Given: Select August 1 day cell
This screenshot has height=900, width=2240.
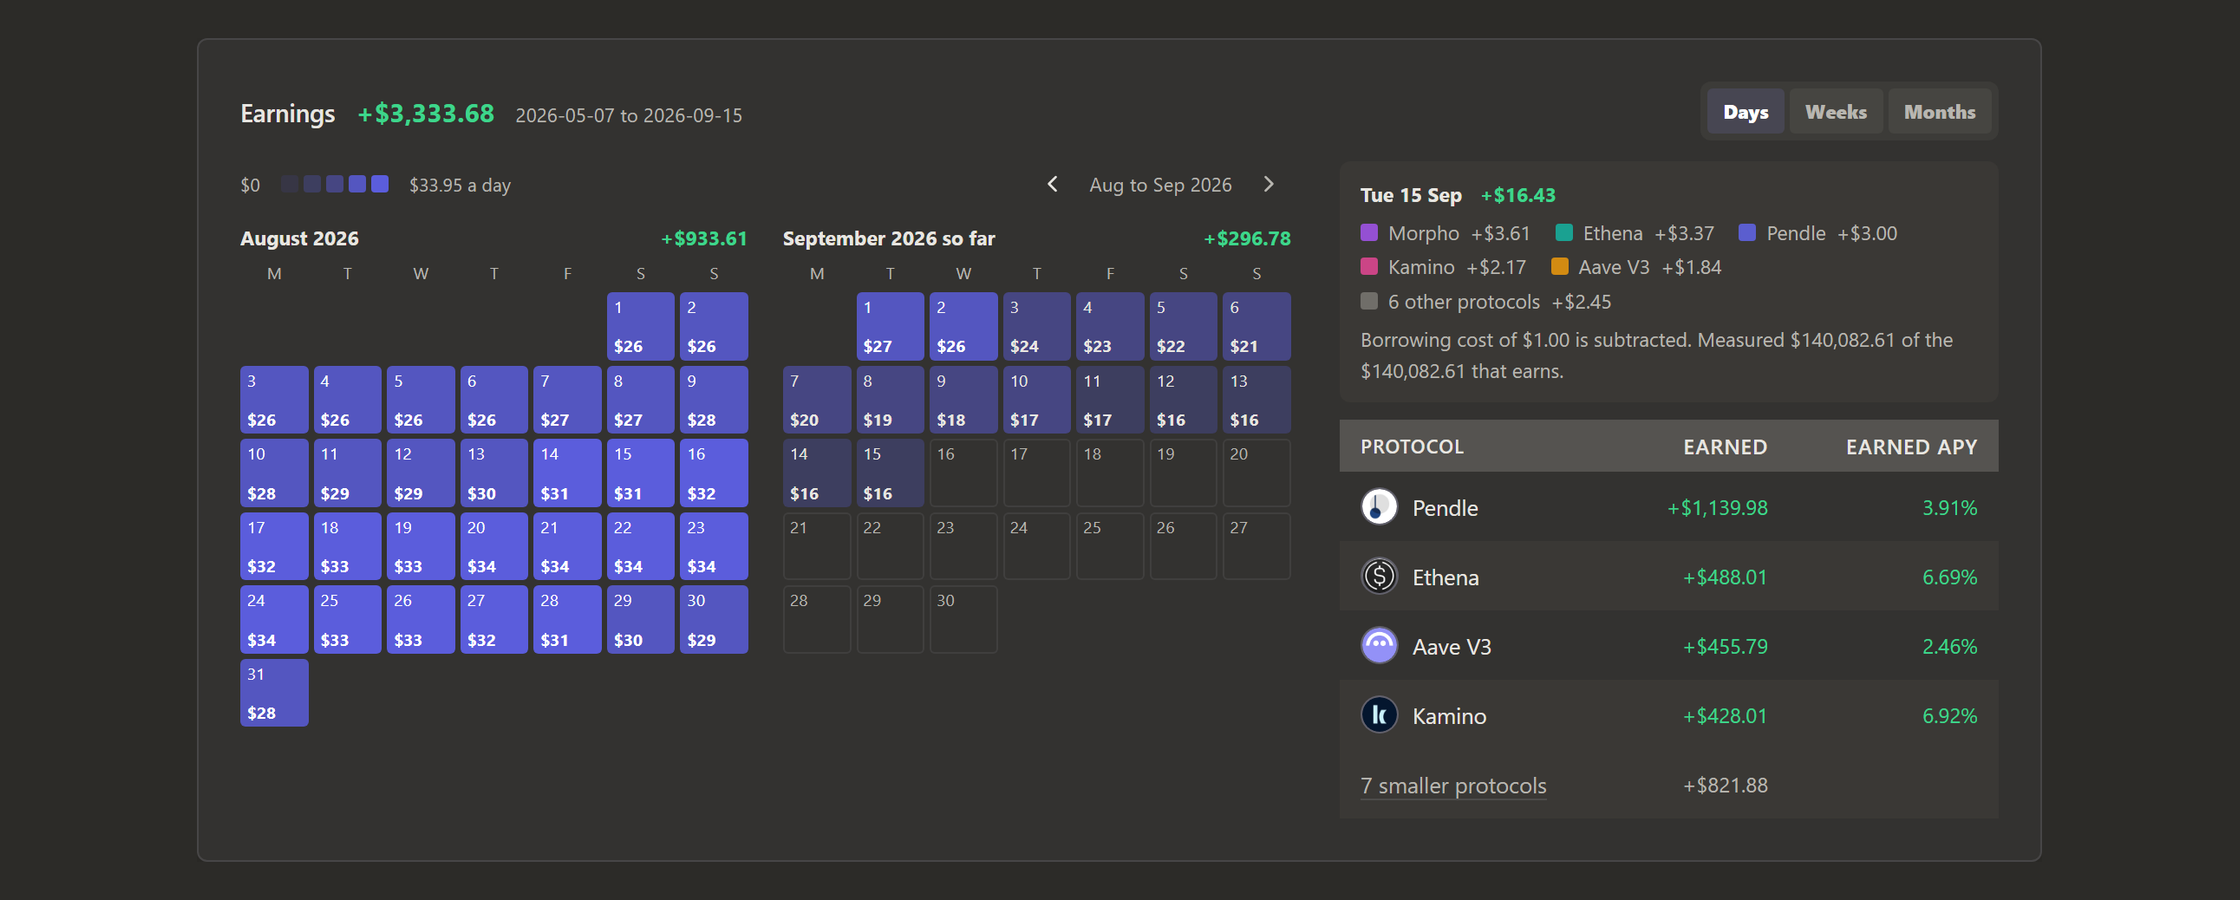Looking at the screenshot, I should (x=640, y=326).
